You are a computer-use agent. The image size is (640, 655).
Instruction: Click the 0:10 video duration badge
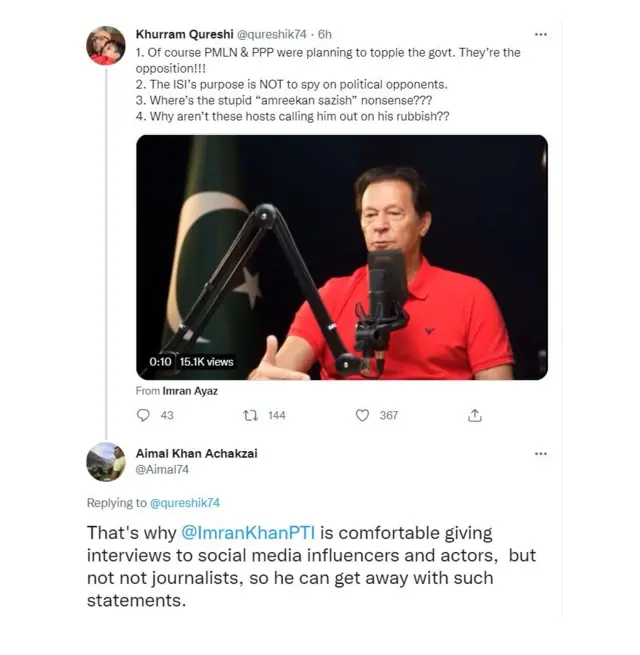[161, 362]
